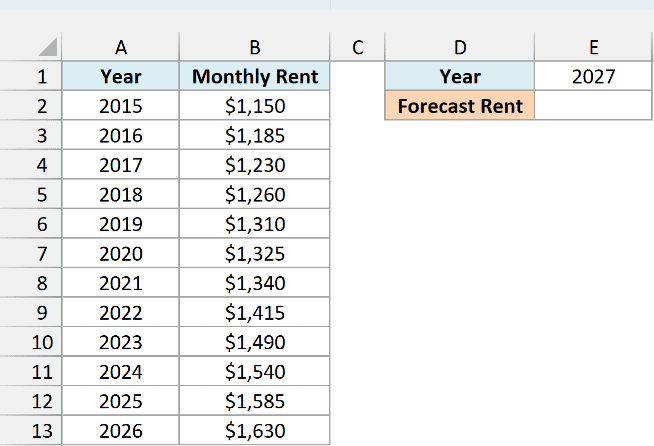Select row 6 header

pos(30,224)
